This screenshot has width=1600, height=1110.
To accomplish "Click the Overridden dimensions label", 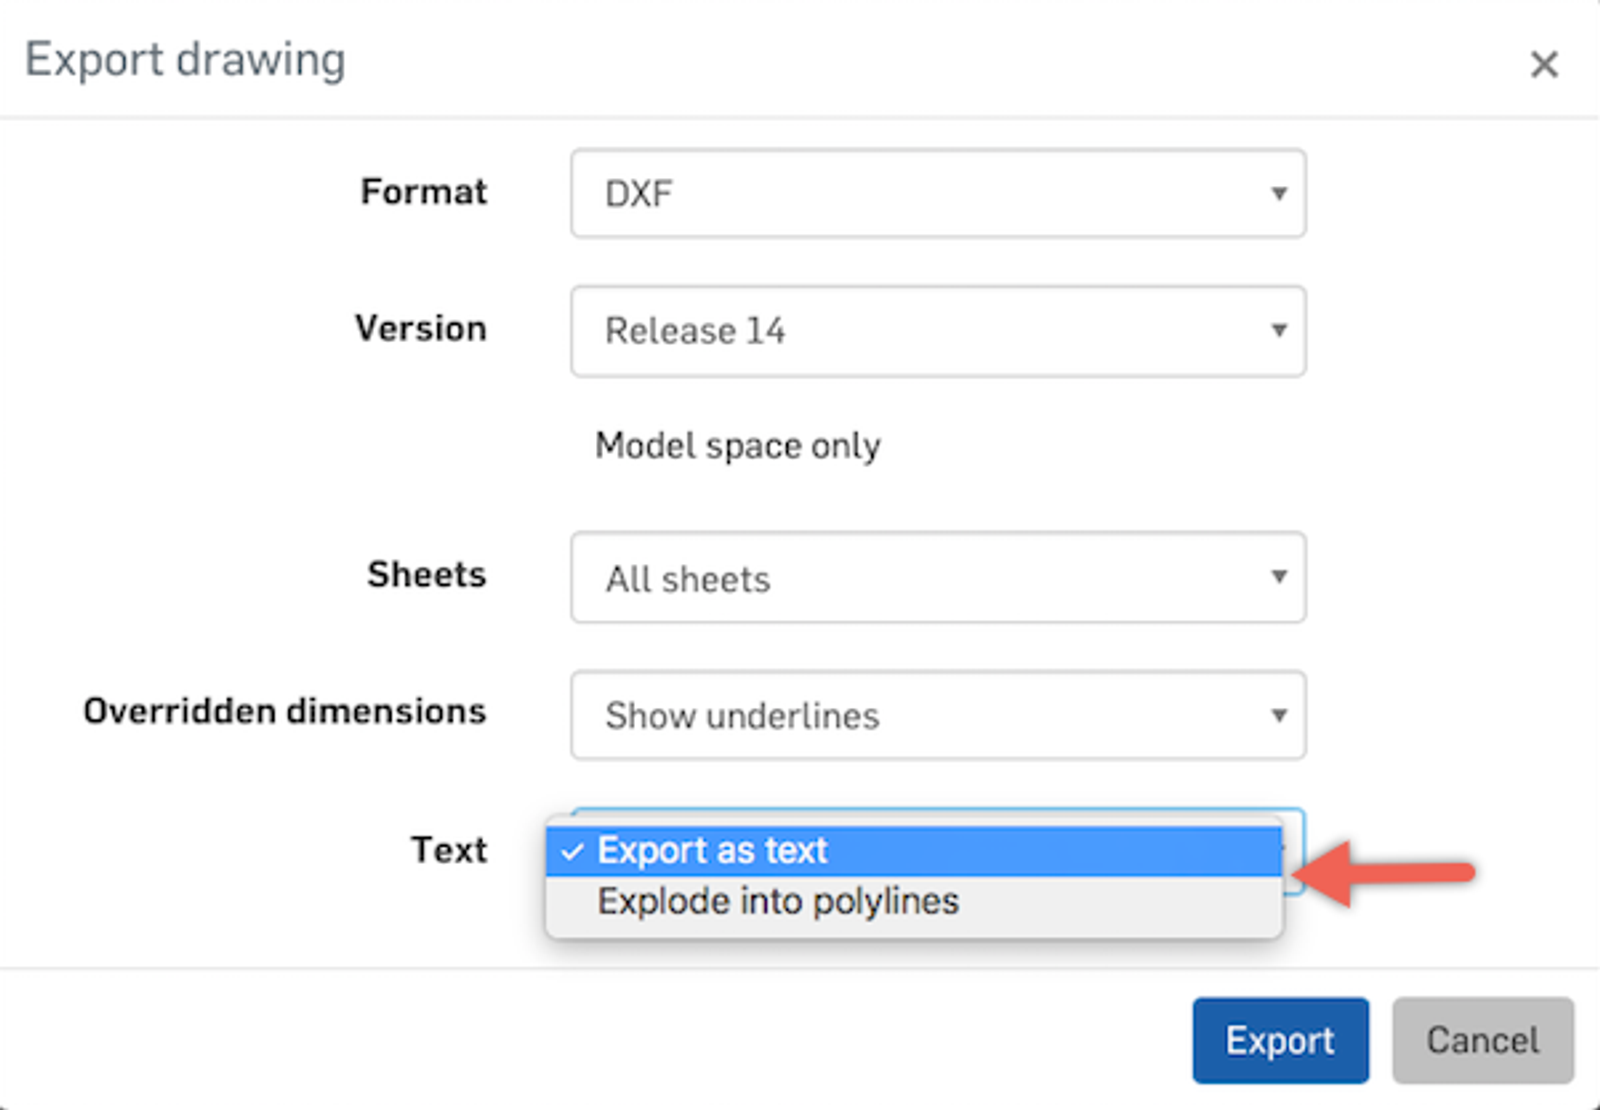I will [285, 711].
